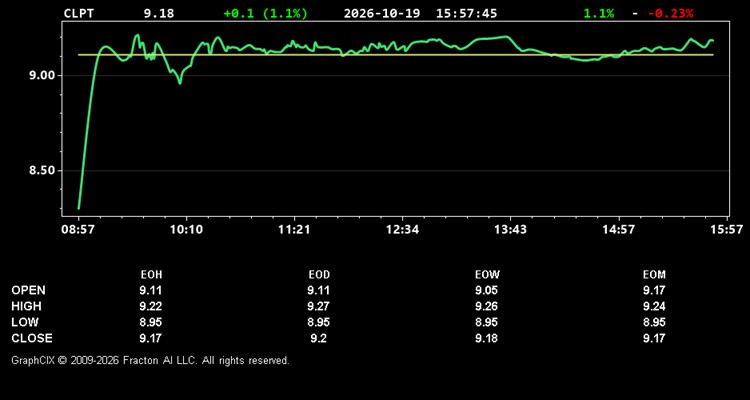The width and height of the screenshot is (750, 400).
Task: Select EOH close value 9.17
Action: [x=151, y=338]
